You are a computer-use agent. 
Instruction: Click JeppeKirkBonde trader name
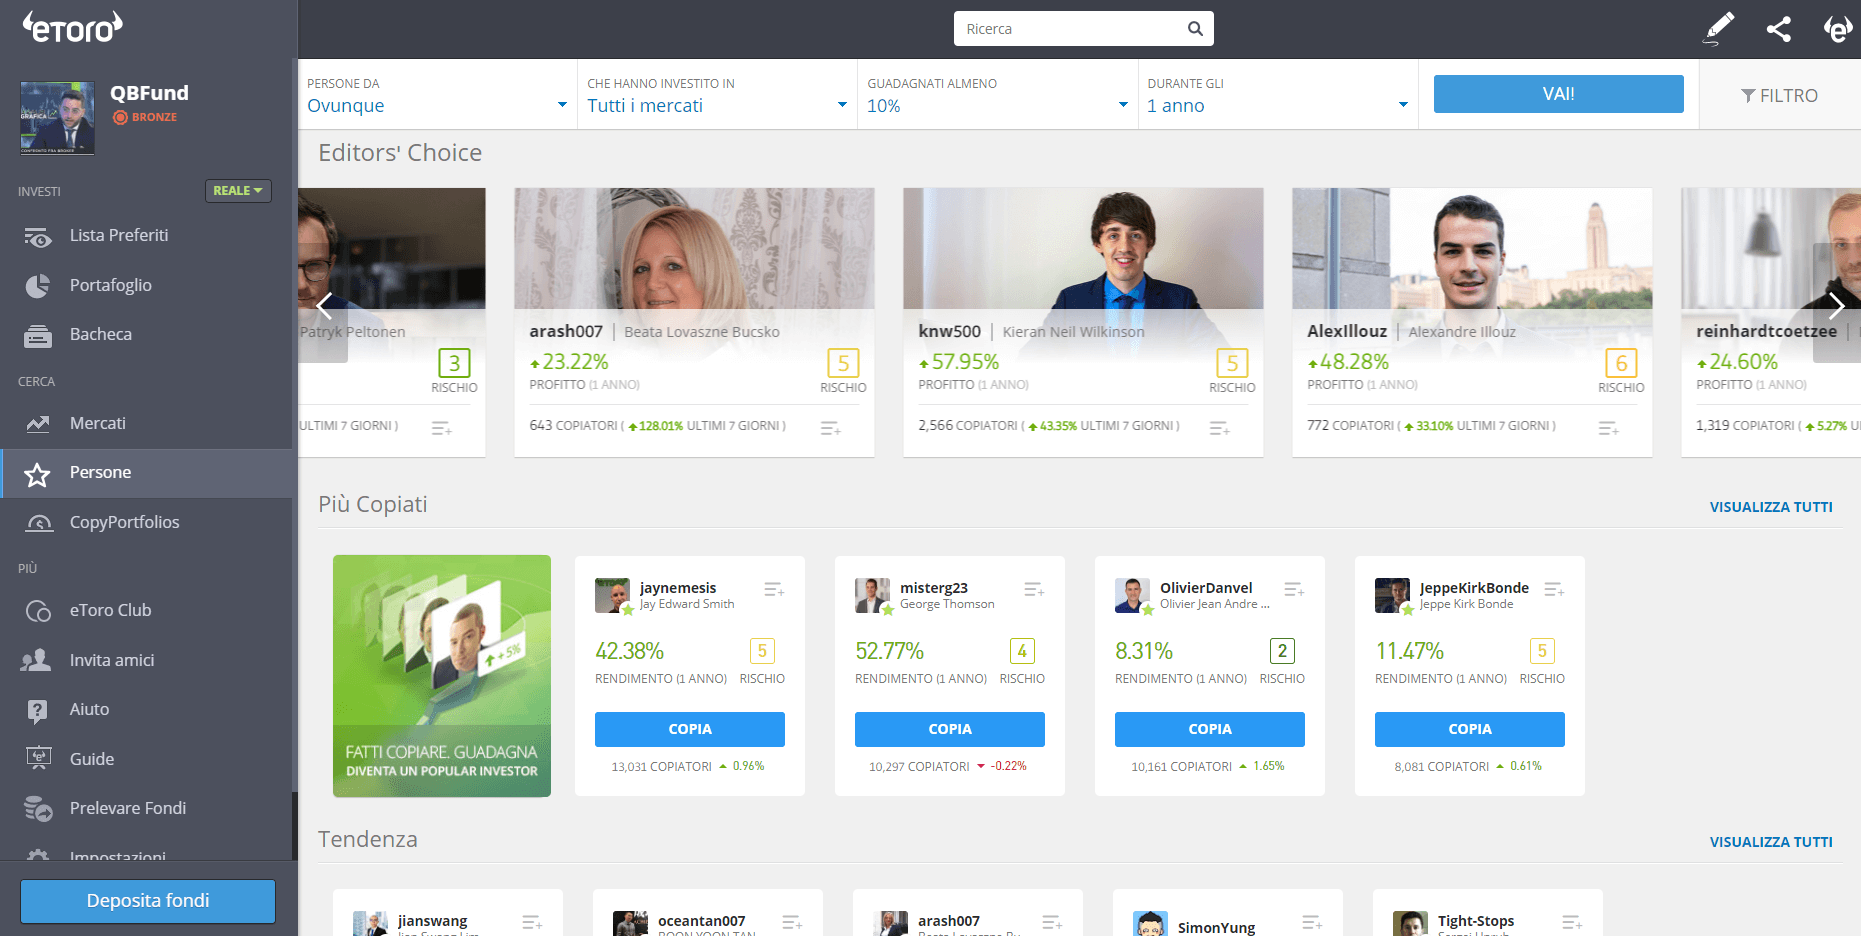1474,588
